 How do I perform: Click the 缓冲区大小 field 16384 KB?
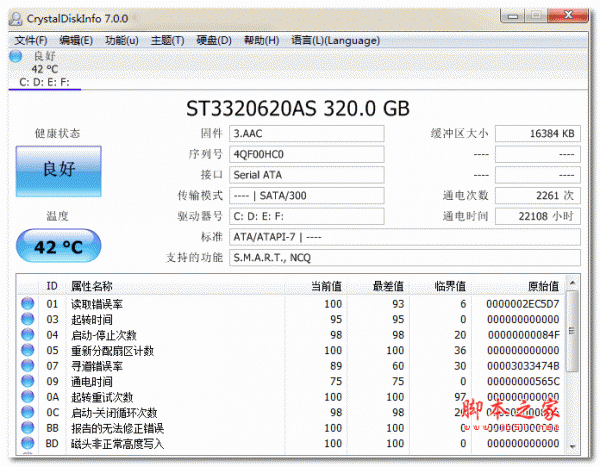(x=538, y=134)
